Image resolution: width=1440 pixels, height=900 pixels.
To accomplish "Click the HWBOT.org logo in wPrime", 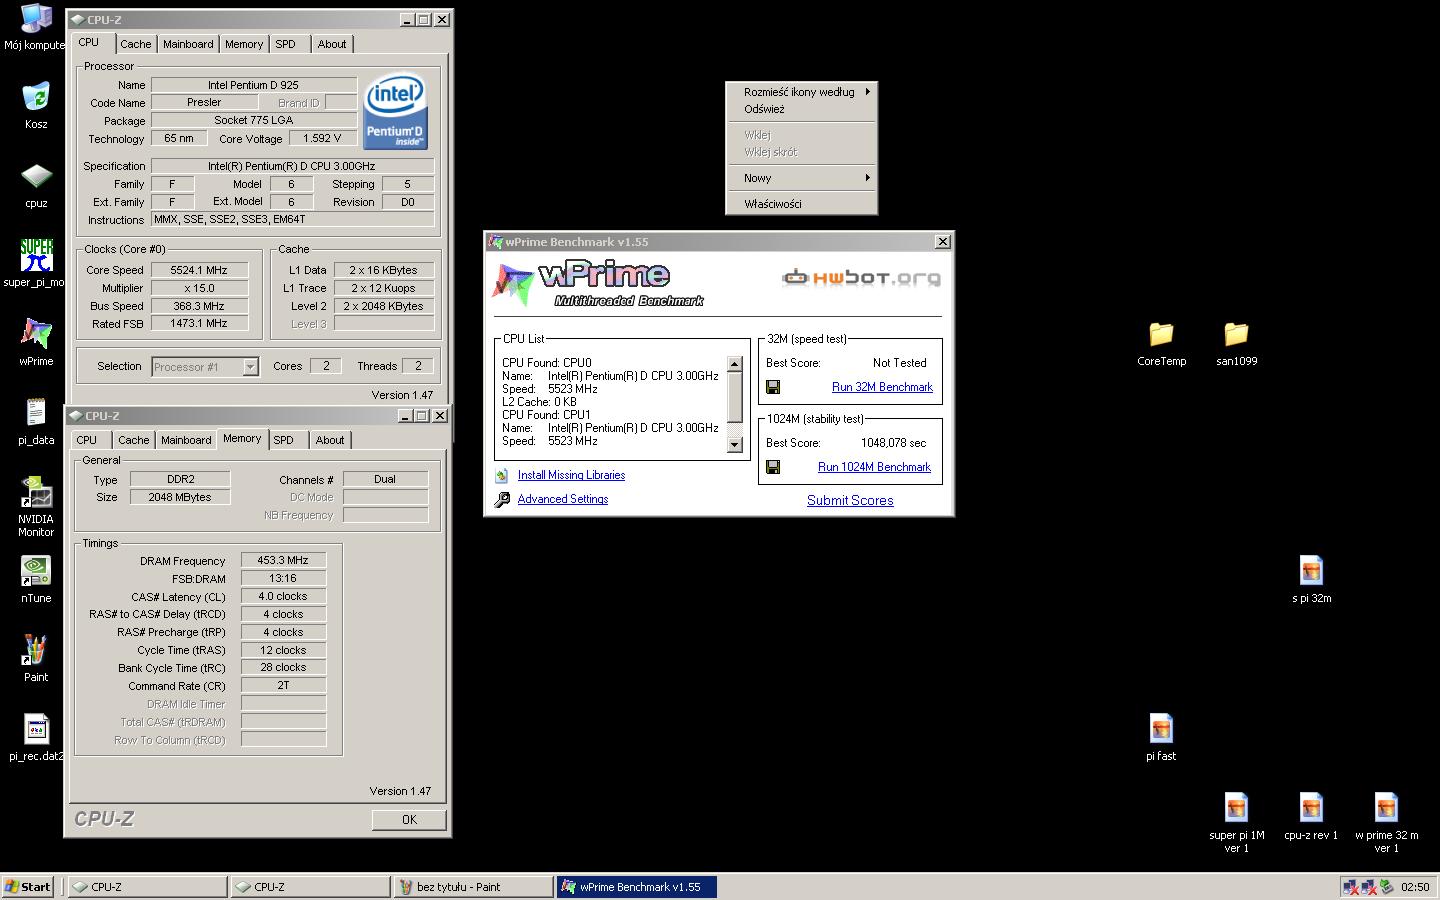I will coord(861,277).
